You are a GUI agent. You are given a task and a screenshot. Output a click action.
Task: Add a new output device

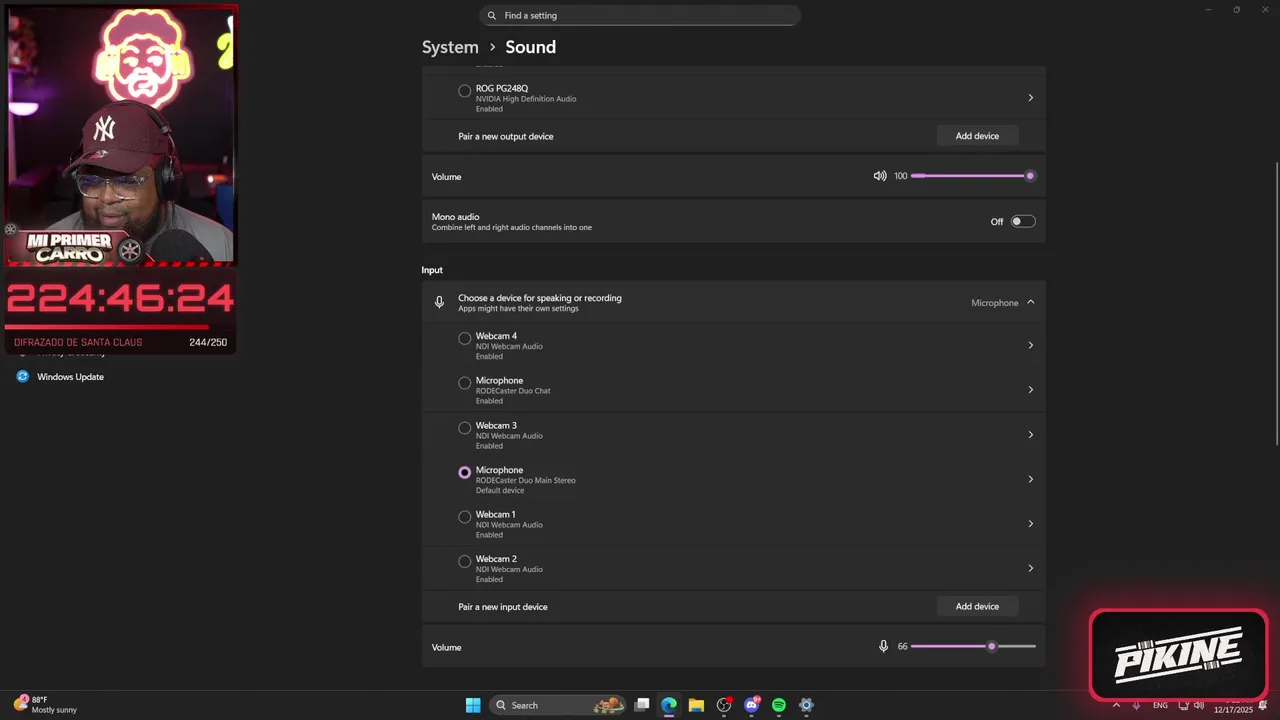977,136
